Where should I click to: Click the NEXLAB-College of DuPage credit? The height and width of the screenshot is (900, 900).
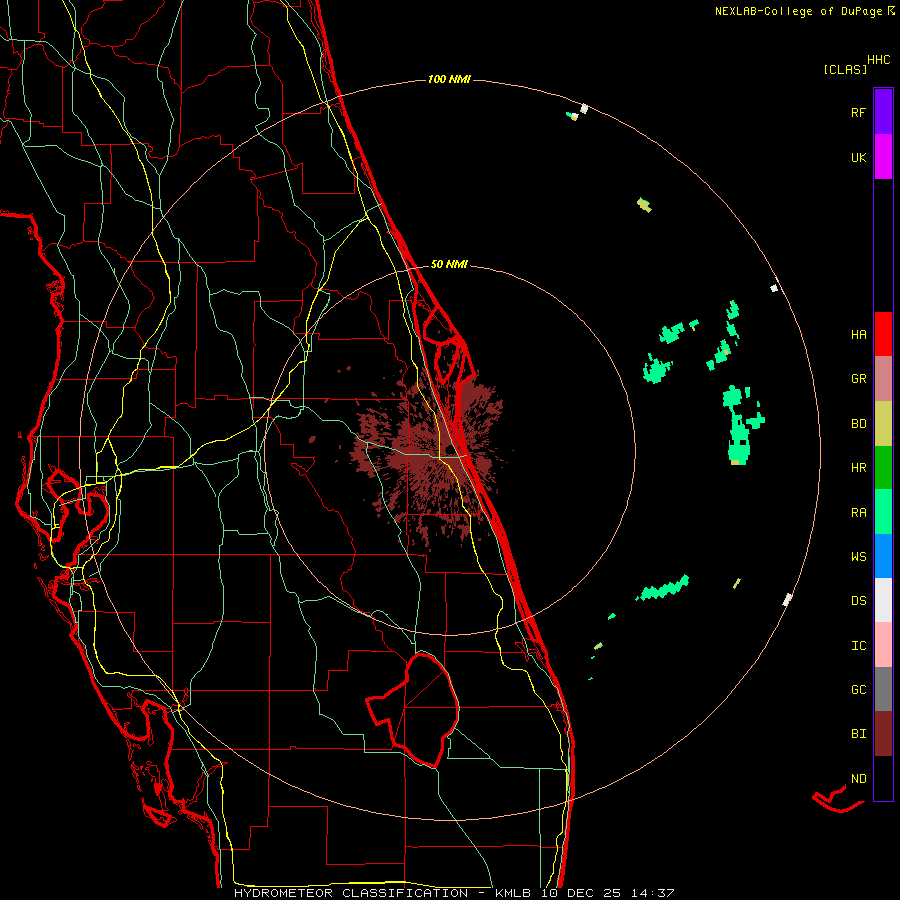(x=798, y=11)
